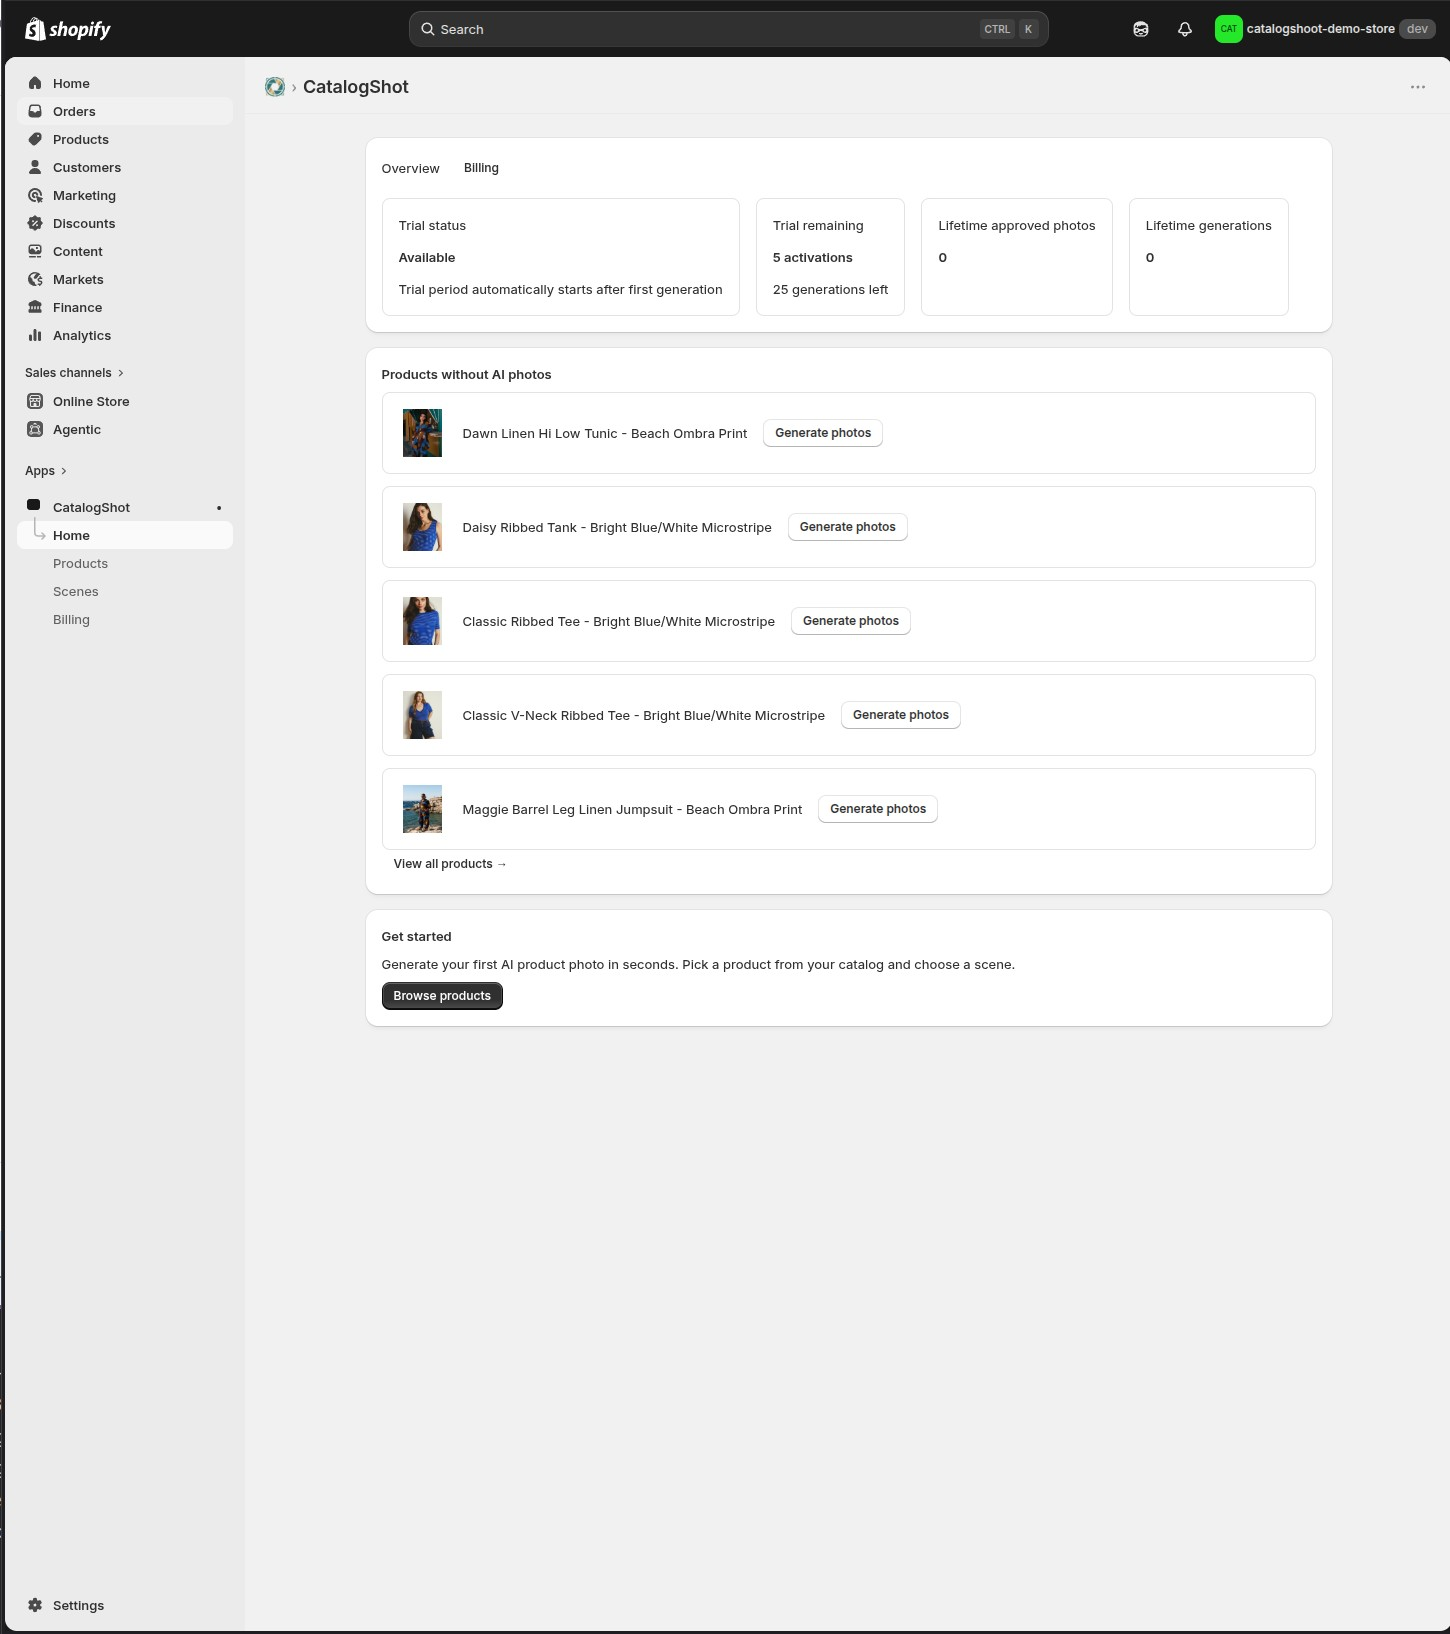This screenshot has height=1634, width=1450.
Task: Click the pin dot beside CatalogShot
Action: coord(219,508)
